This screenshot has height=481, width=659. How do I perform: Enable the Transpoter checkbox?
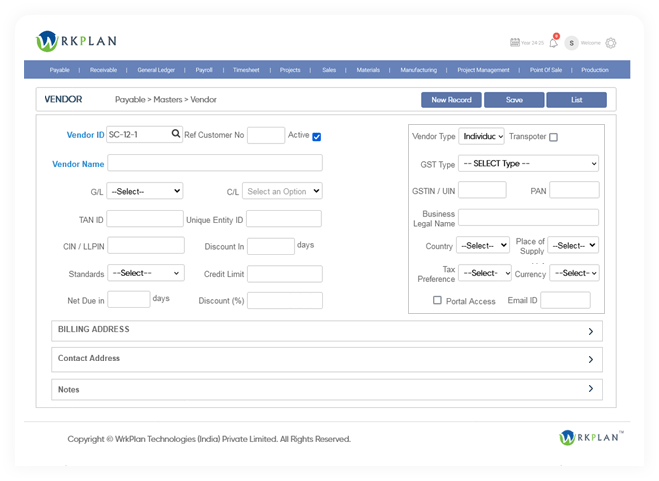coord(554,137)
